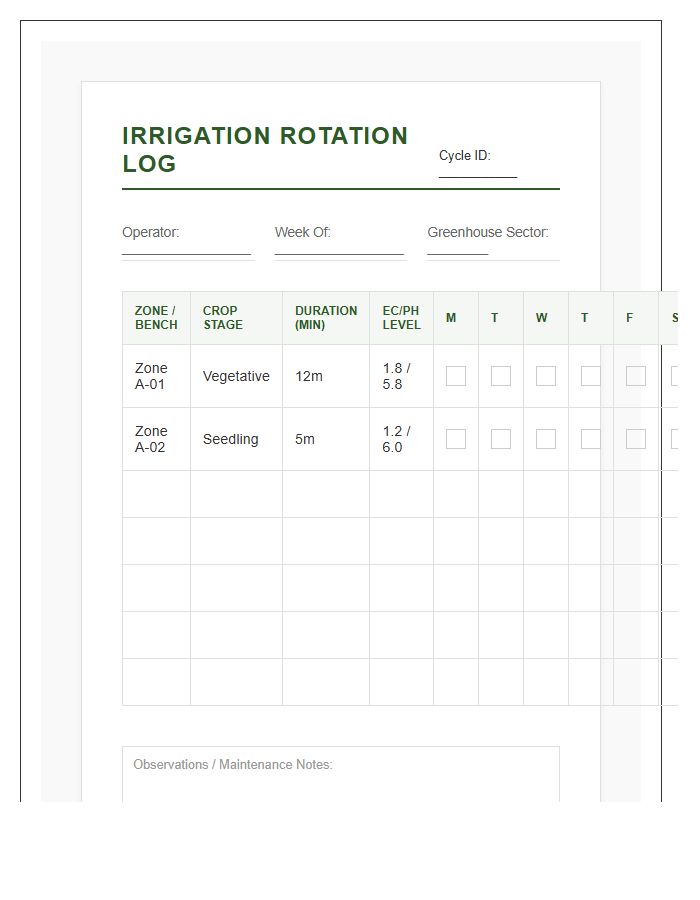Check Wednesday box for Zone A-01
Image resolution: width=700 pixels, height=900 pixels.
click(546, 376)
